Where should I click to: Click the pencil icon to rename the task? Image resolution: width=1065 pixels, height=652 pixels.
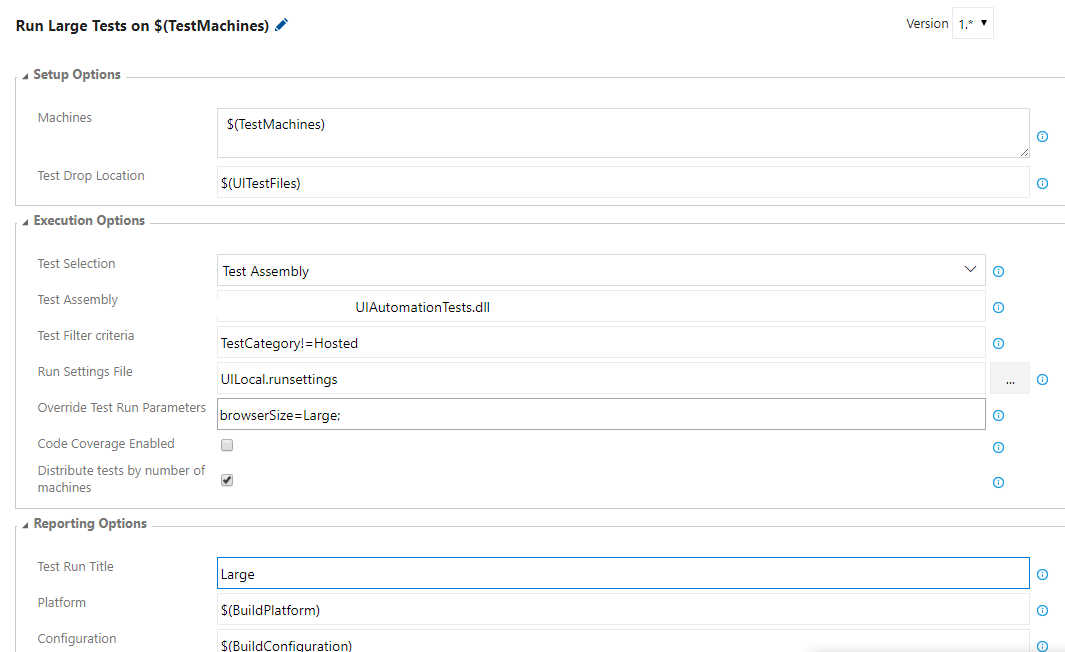click(280, 25)
